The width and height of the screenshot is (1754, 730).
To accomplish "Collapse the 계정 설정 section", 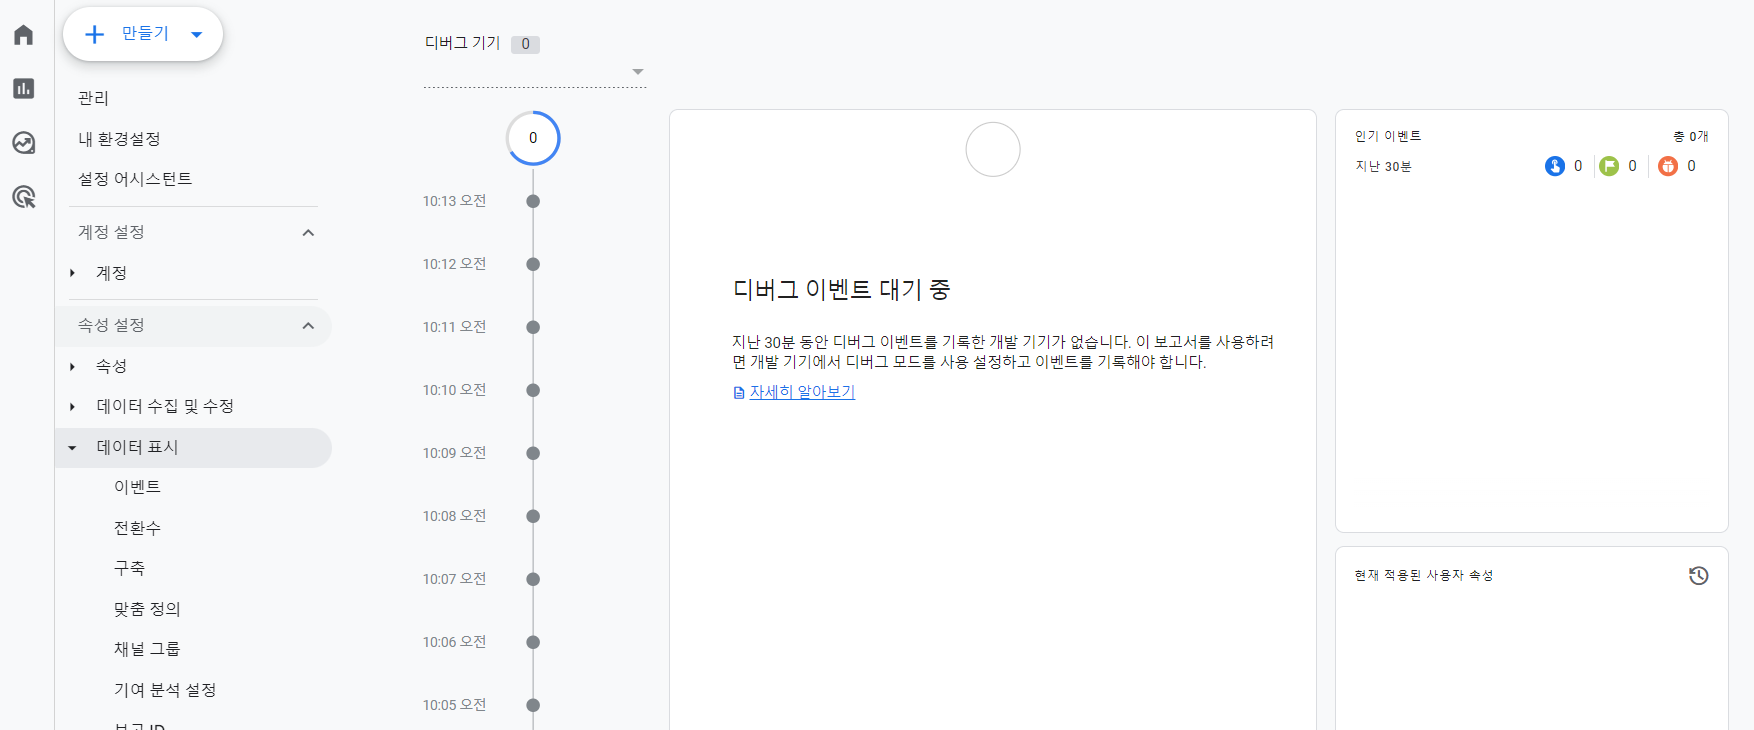I will point(308,233).
